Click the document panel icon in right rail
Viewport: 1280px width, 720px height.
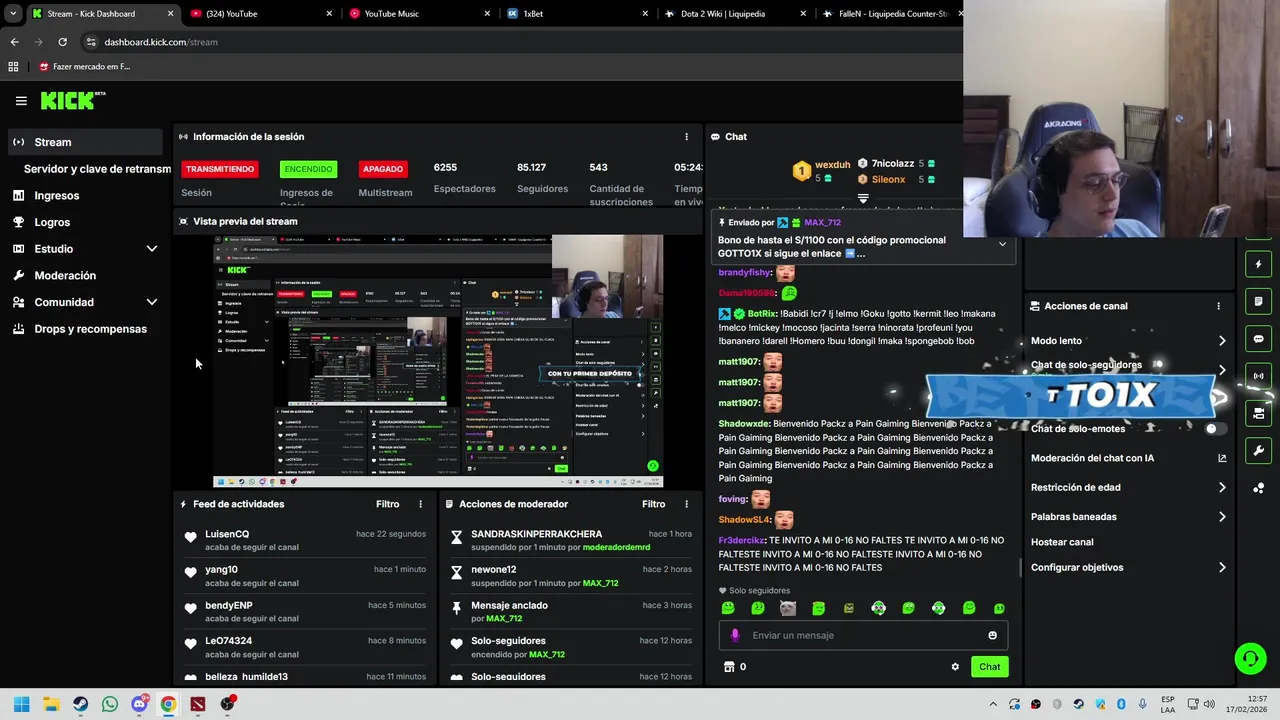pos(1258,302)
